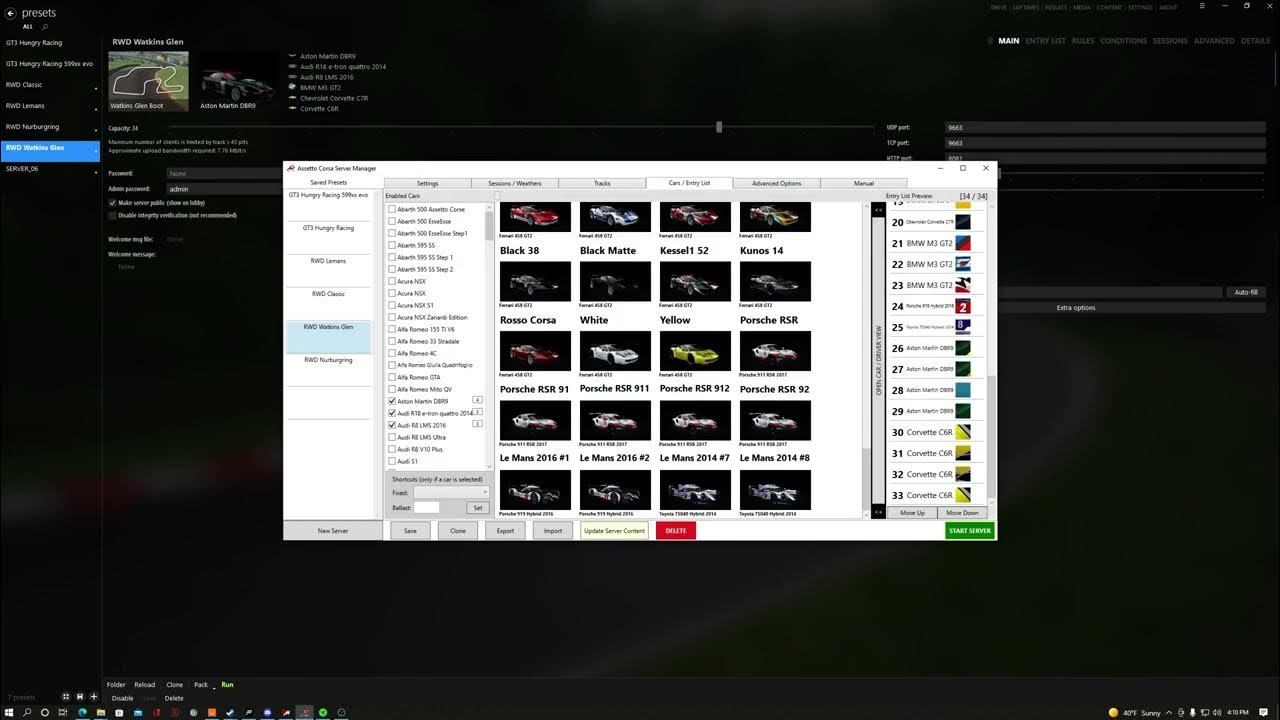This screenshot has height=720, width=1280.
Task: Select the Yellow Ferrari 458 GT2 skin
Action: tap(695, 351)
